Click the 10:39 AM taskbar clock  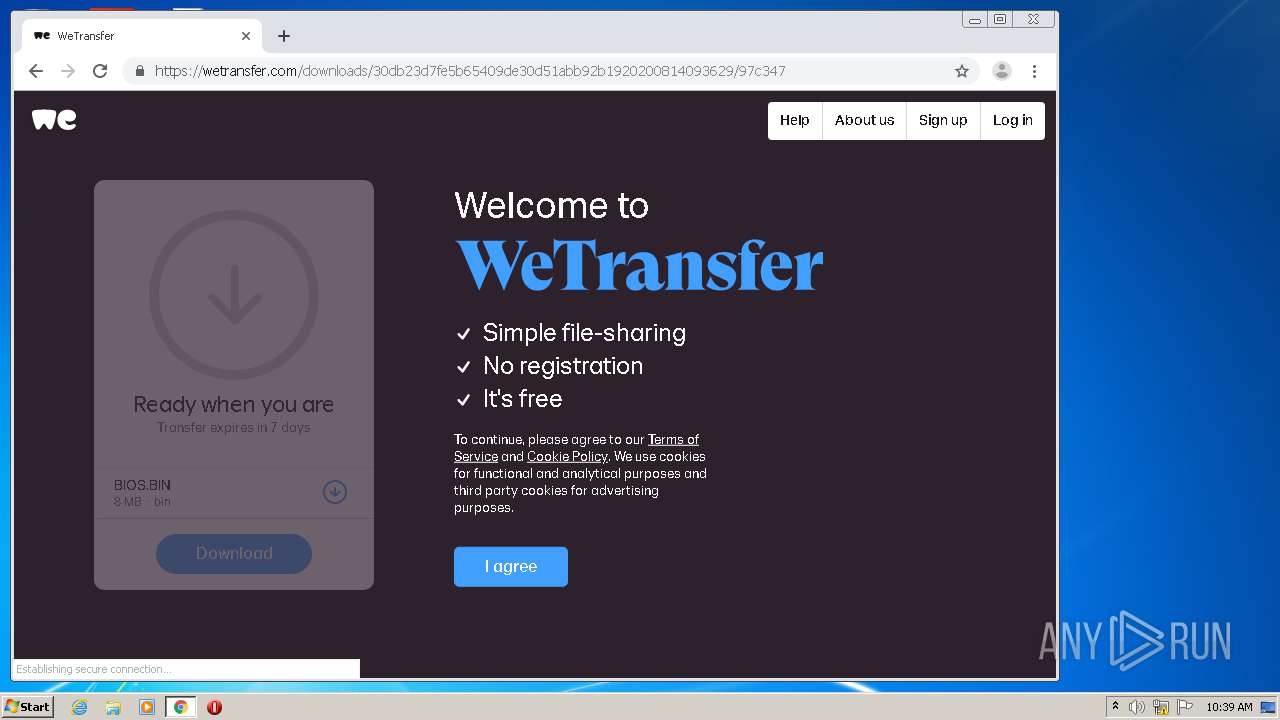1229,707
